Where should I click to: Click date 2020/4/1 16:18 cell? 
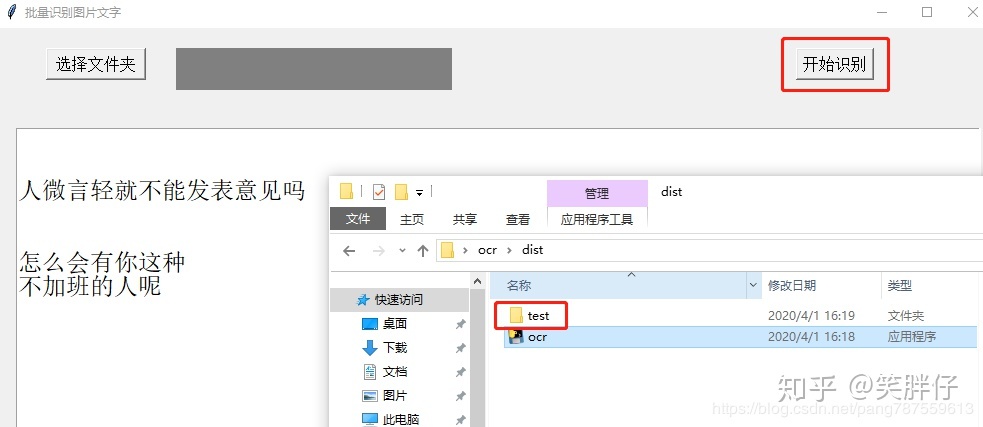click(811, 337)
